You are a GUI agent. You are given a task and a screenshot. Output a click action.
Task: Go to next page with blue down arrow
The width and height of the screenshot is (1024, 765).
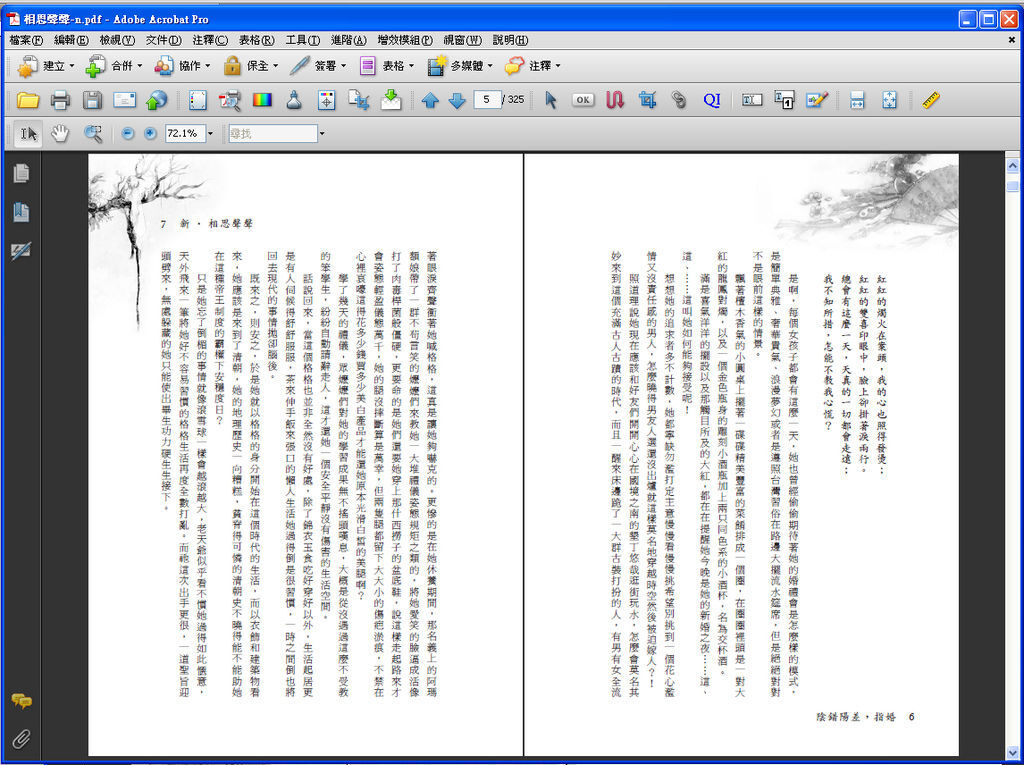click(457, 100)
